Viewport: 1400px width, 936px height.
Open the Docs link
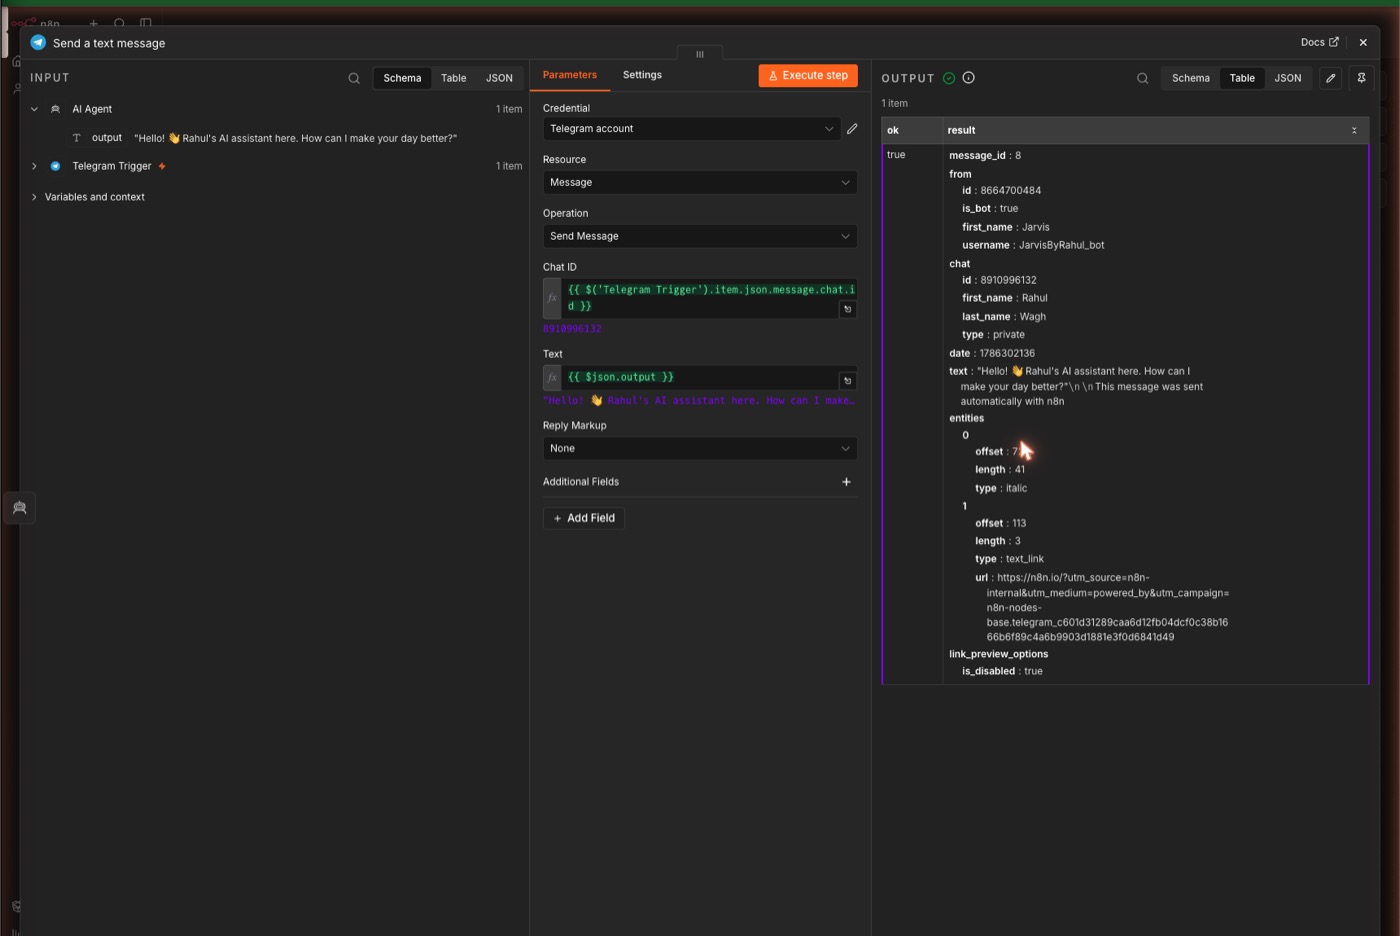click(1319, 42)
